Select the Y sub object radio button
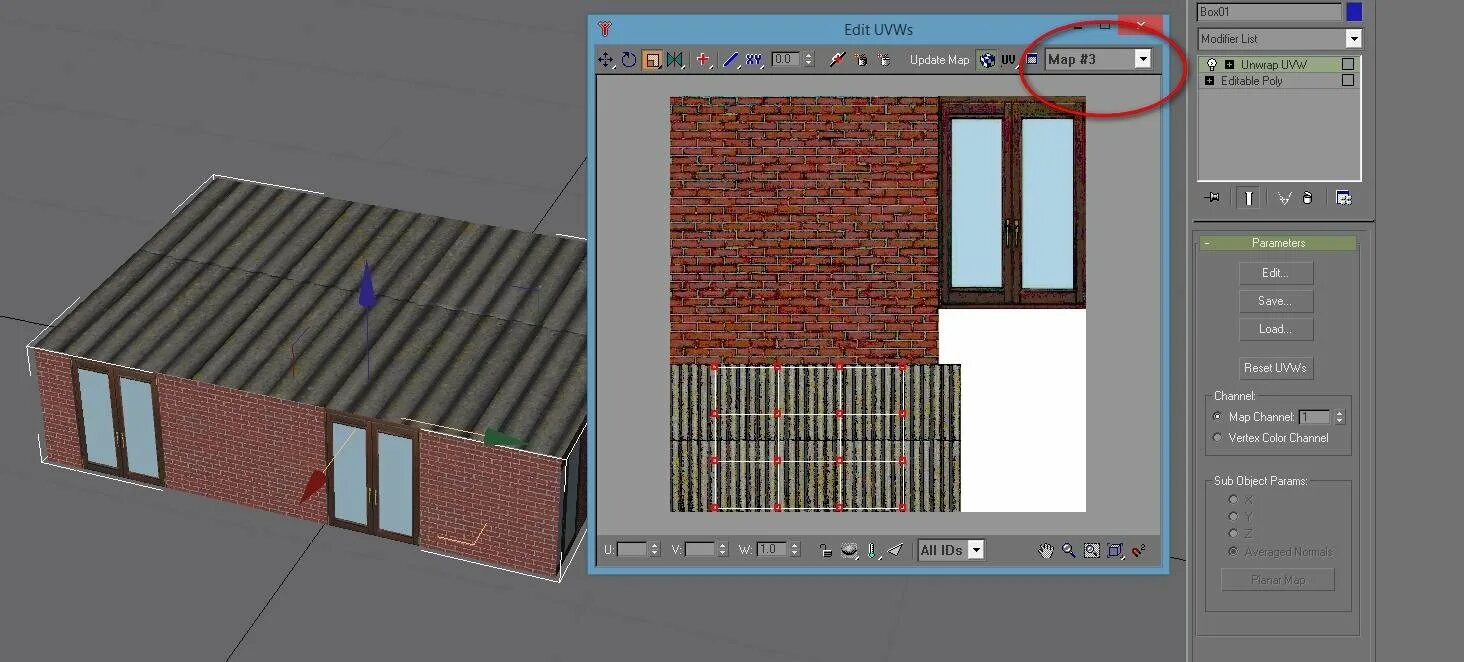 1232,516
